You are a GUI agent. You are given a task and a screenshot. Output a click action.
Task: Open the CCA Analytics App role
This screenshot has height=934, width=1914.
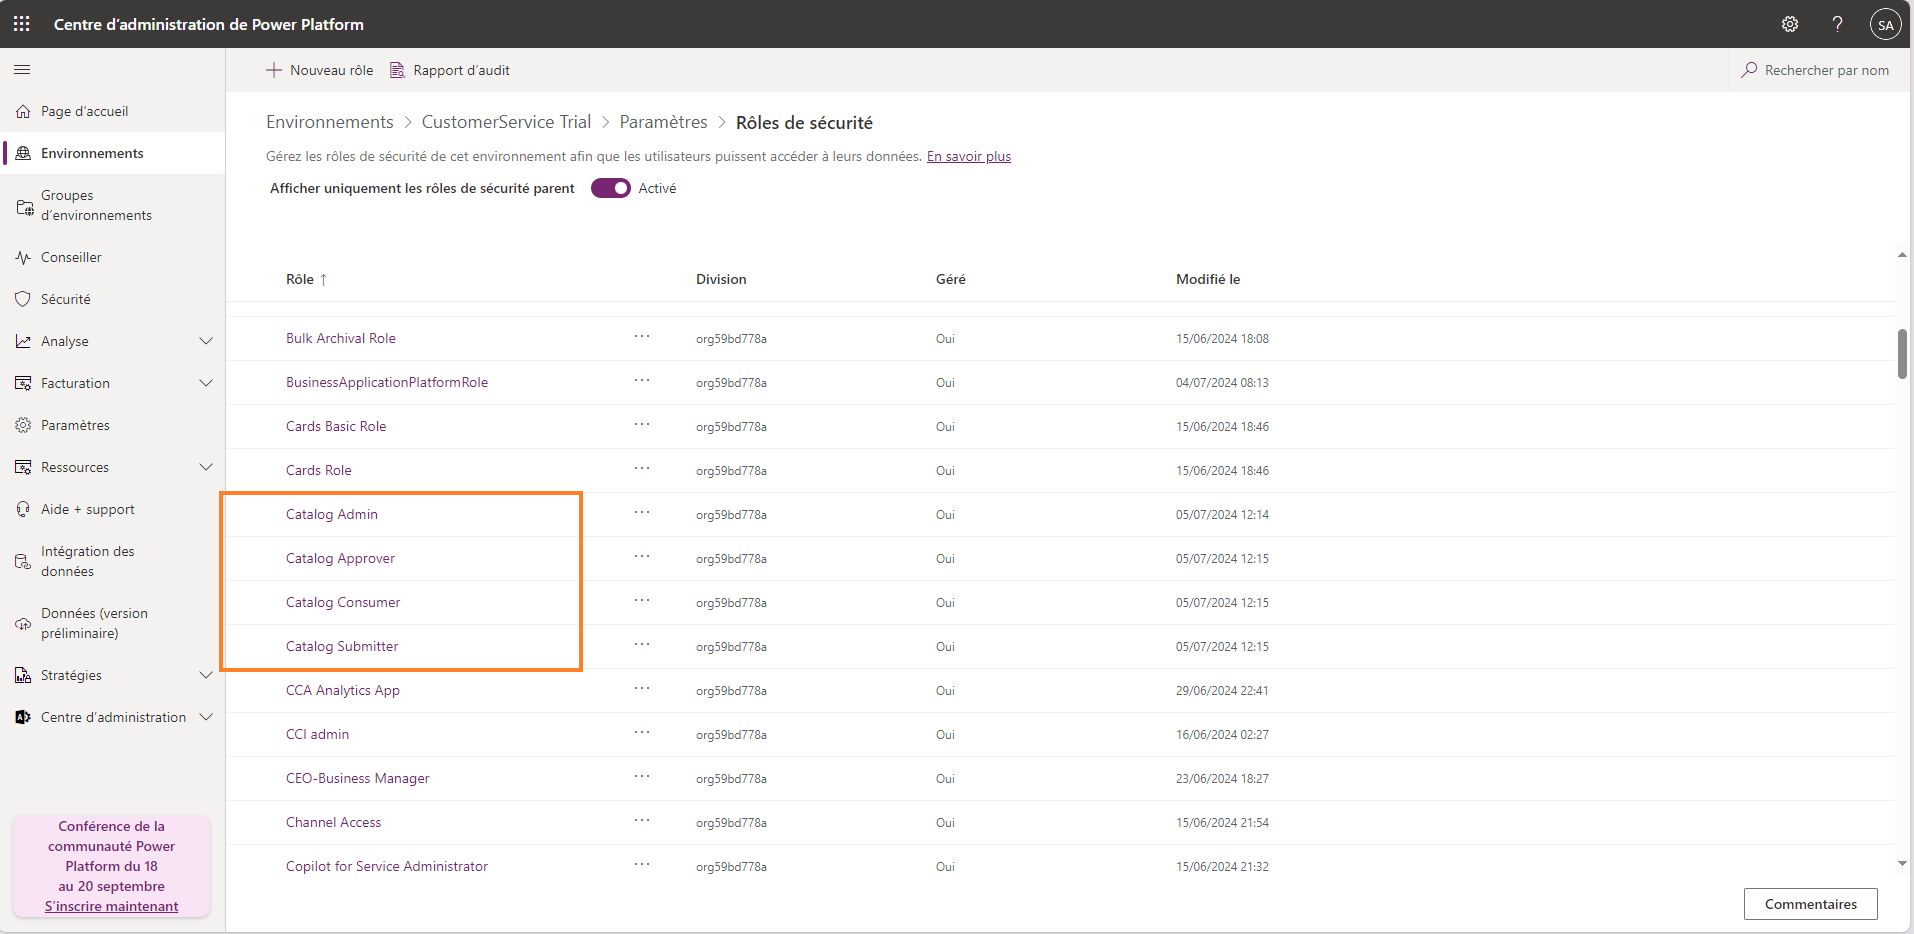pyautogui.click(x=343, y=691)
